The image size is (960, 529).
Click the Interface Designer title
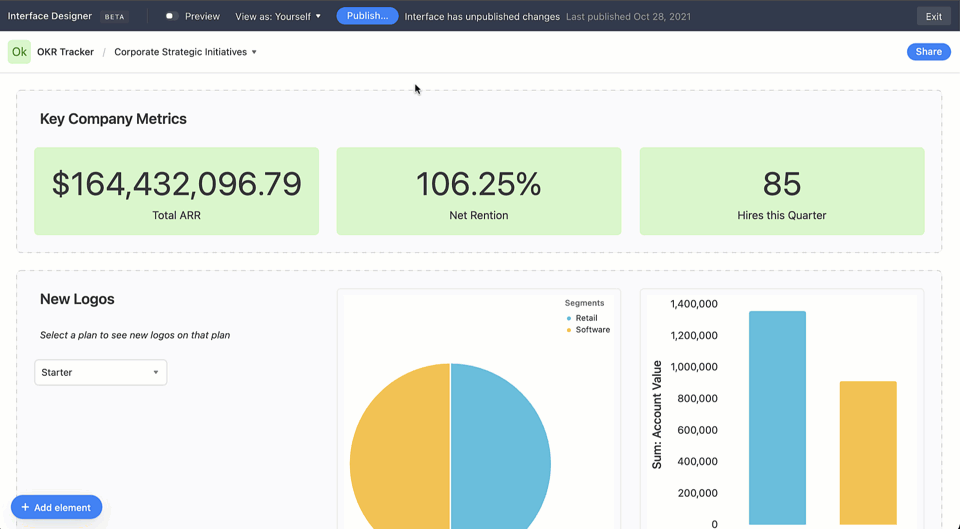[50, 16]
